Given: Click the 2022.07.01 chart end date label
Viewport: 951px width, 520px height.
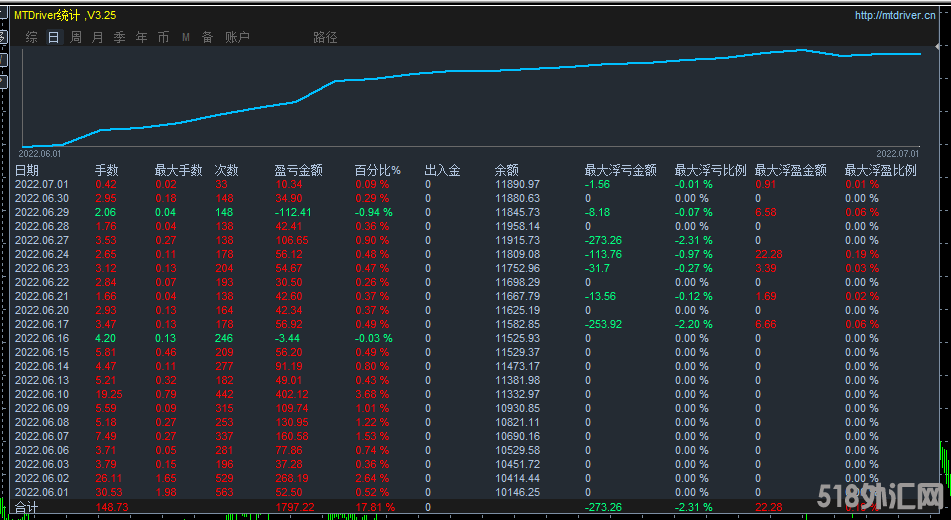Looking at the screenshot, I should [x=897, y=154].
